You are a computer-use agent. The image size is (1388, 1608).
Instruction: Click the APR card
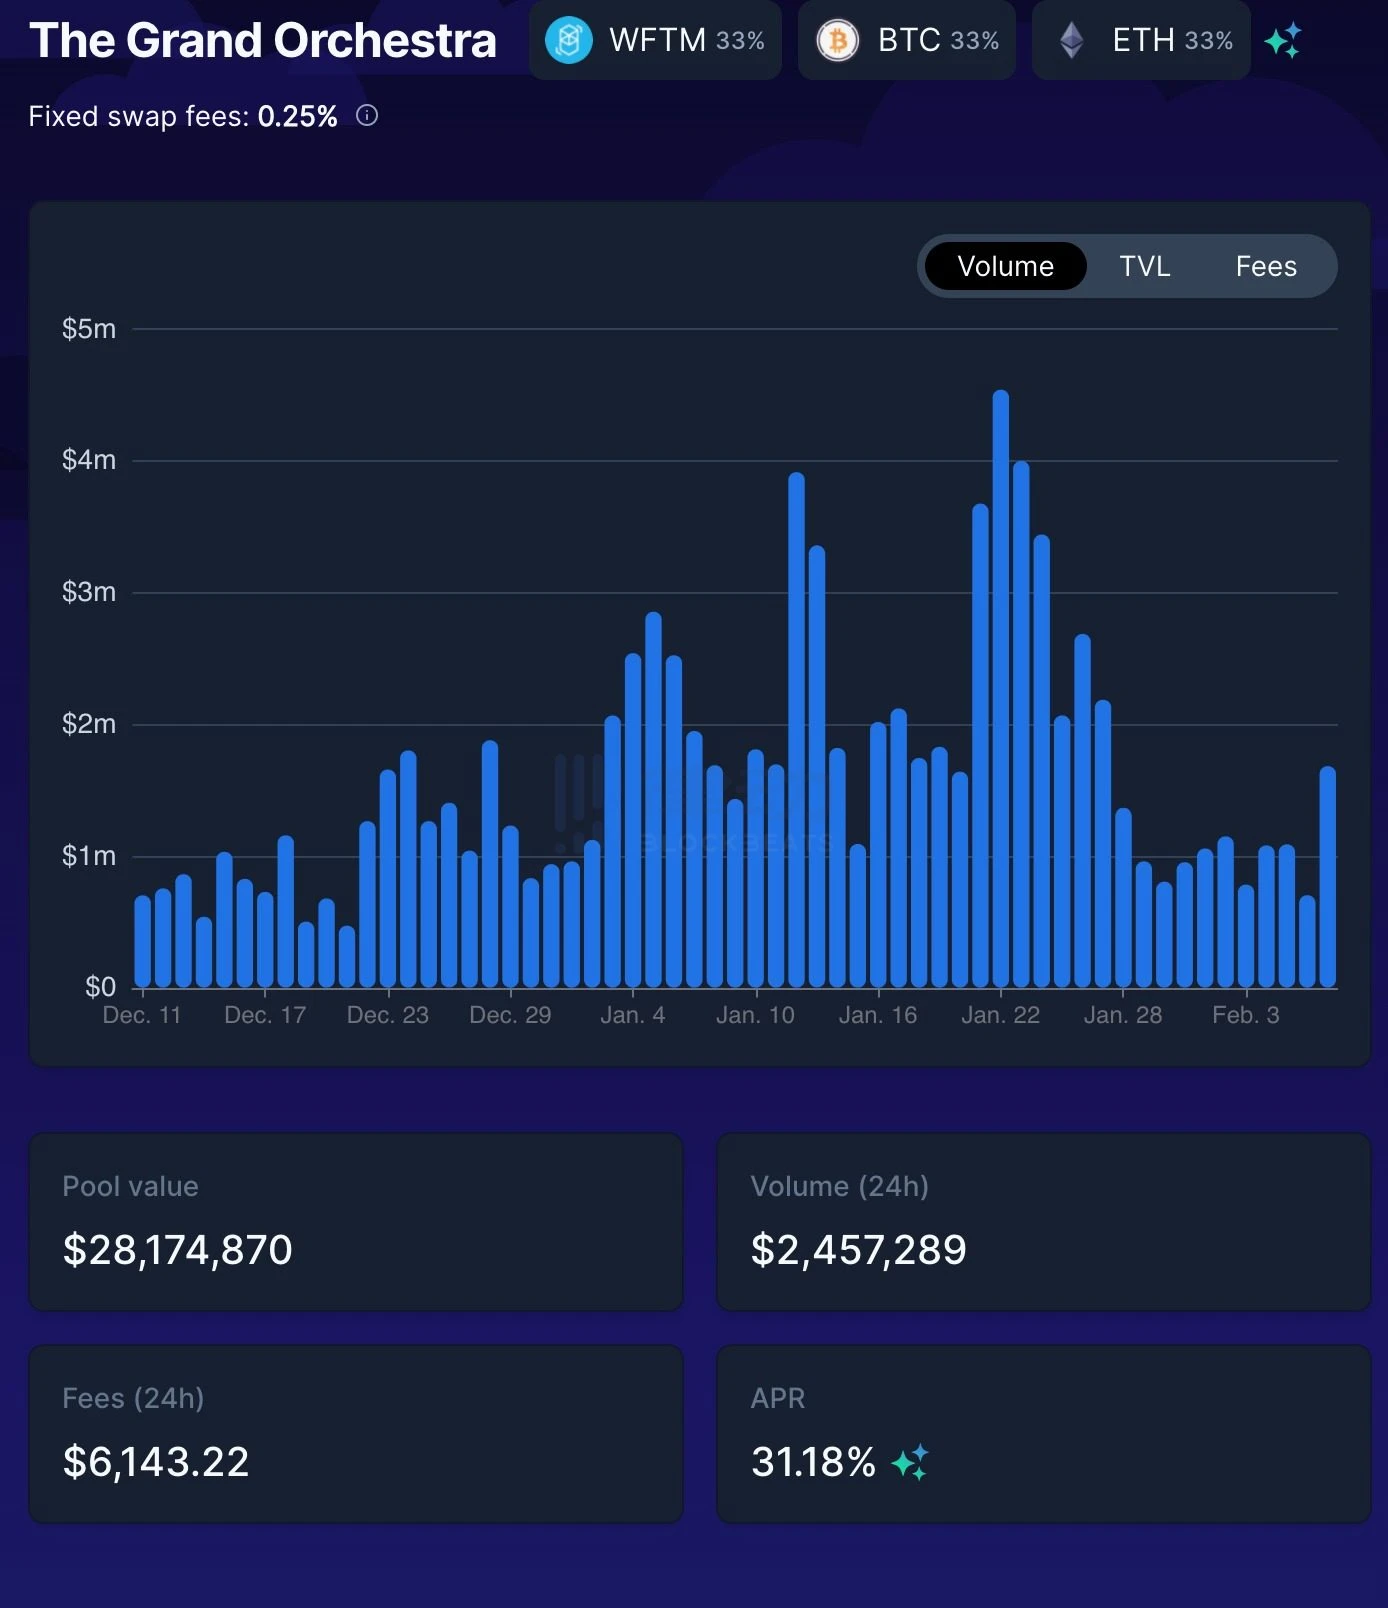[x=1043, y=1434]
